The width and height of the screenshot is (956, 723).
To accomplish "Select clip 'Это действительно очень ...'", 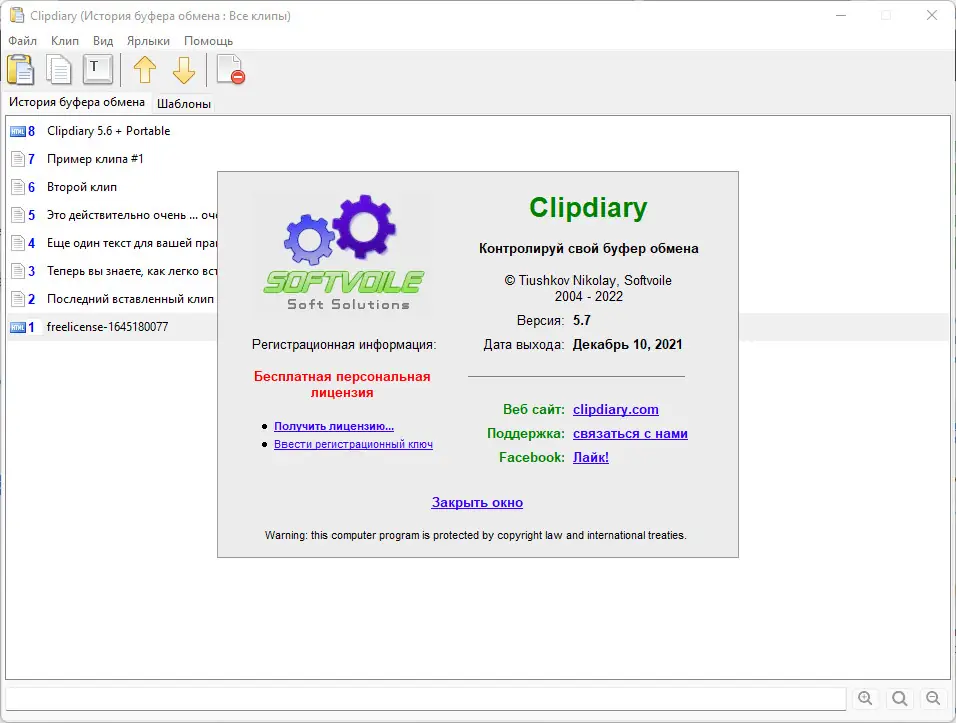I will pos(132,215).
